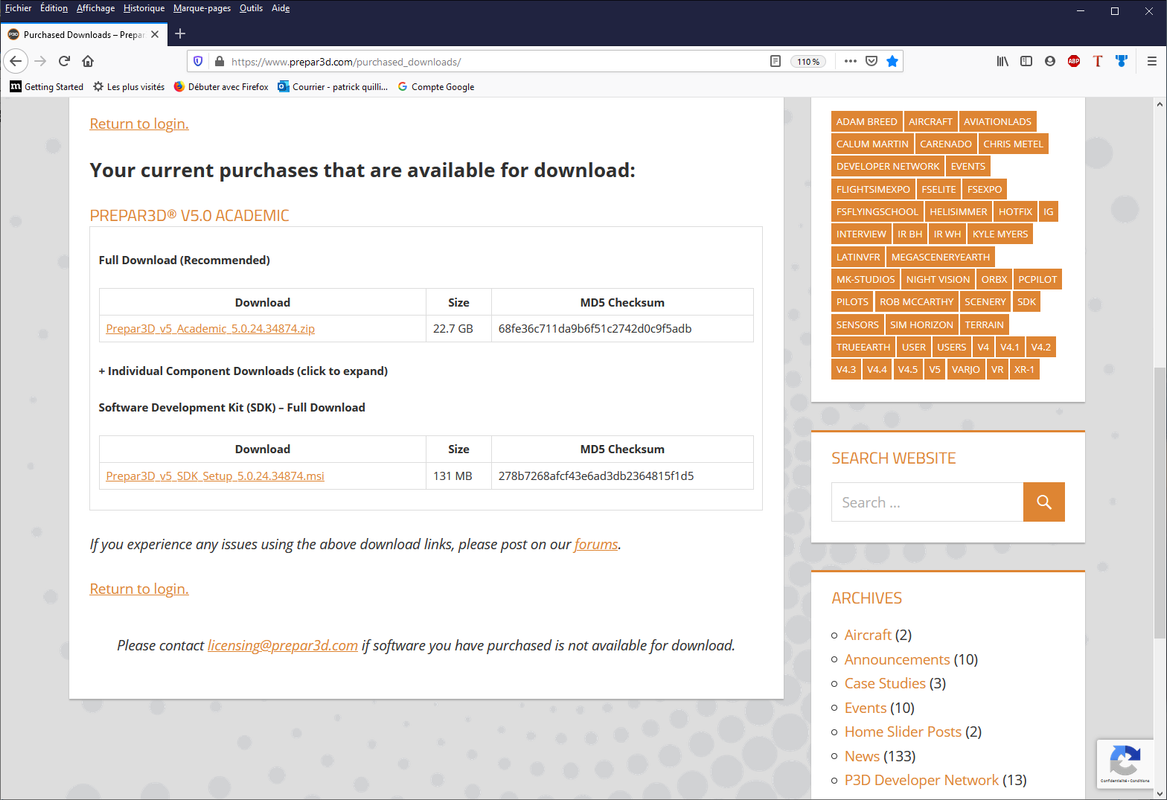Open the Firefox account icon
The width and height of the screenshot is (1167, 800).
pos(1050,61)
